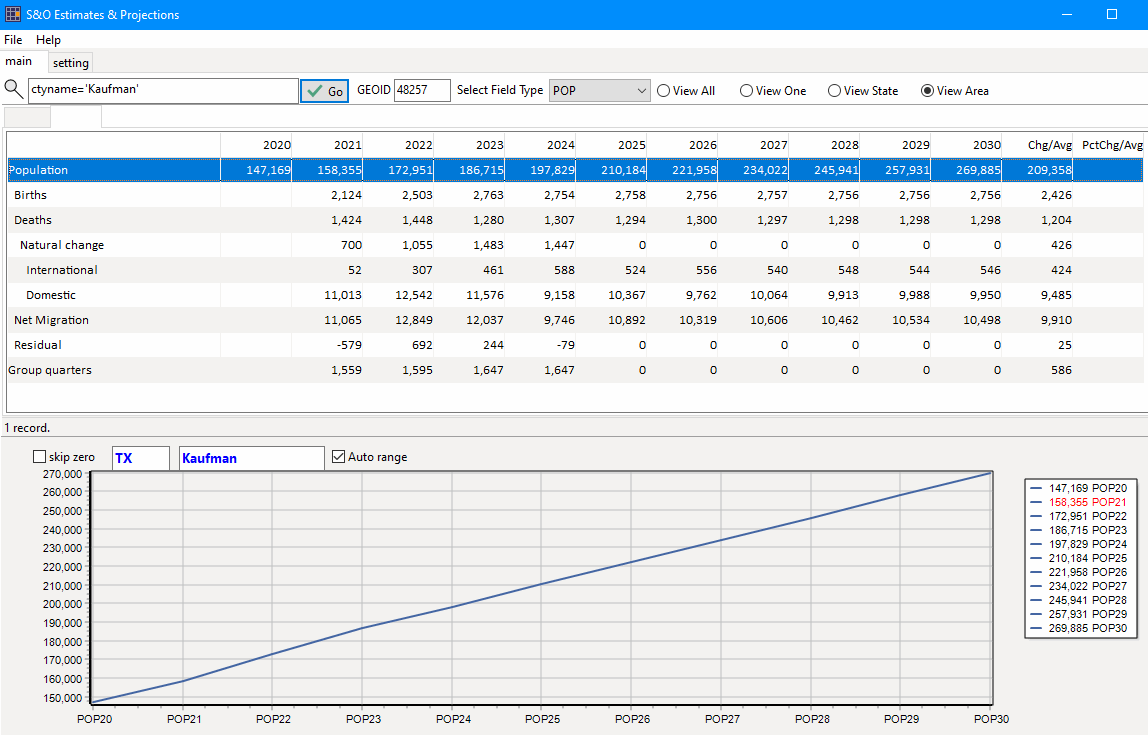Select the Net Migration row

51,320
